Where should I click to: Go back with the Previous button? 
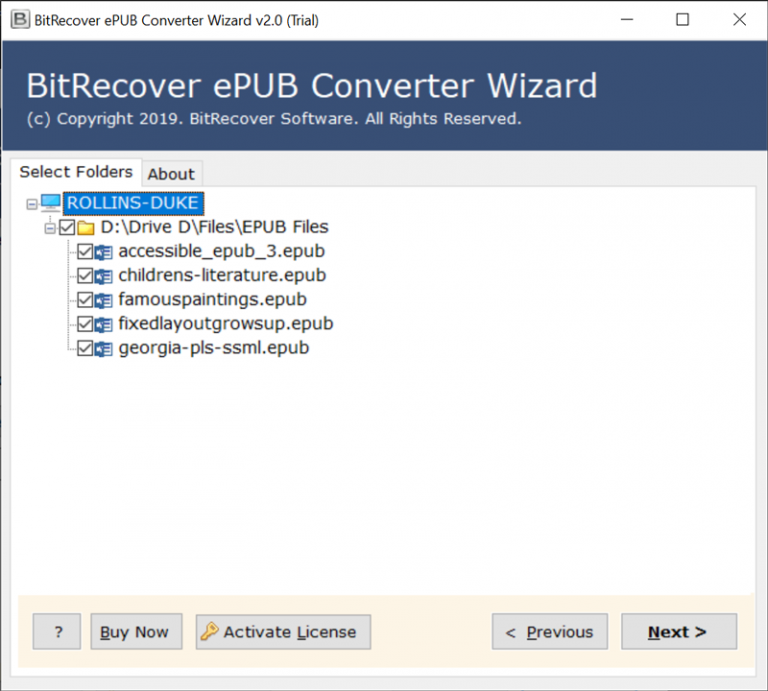(x=550, y=632)
